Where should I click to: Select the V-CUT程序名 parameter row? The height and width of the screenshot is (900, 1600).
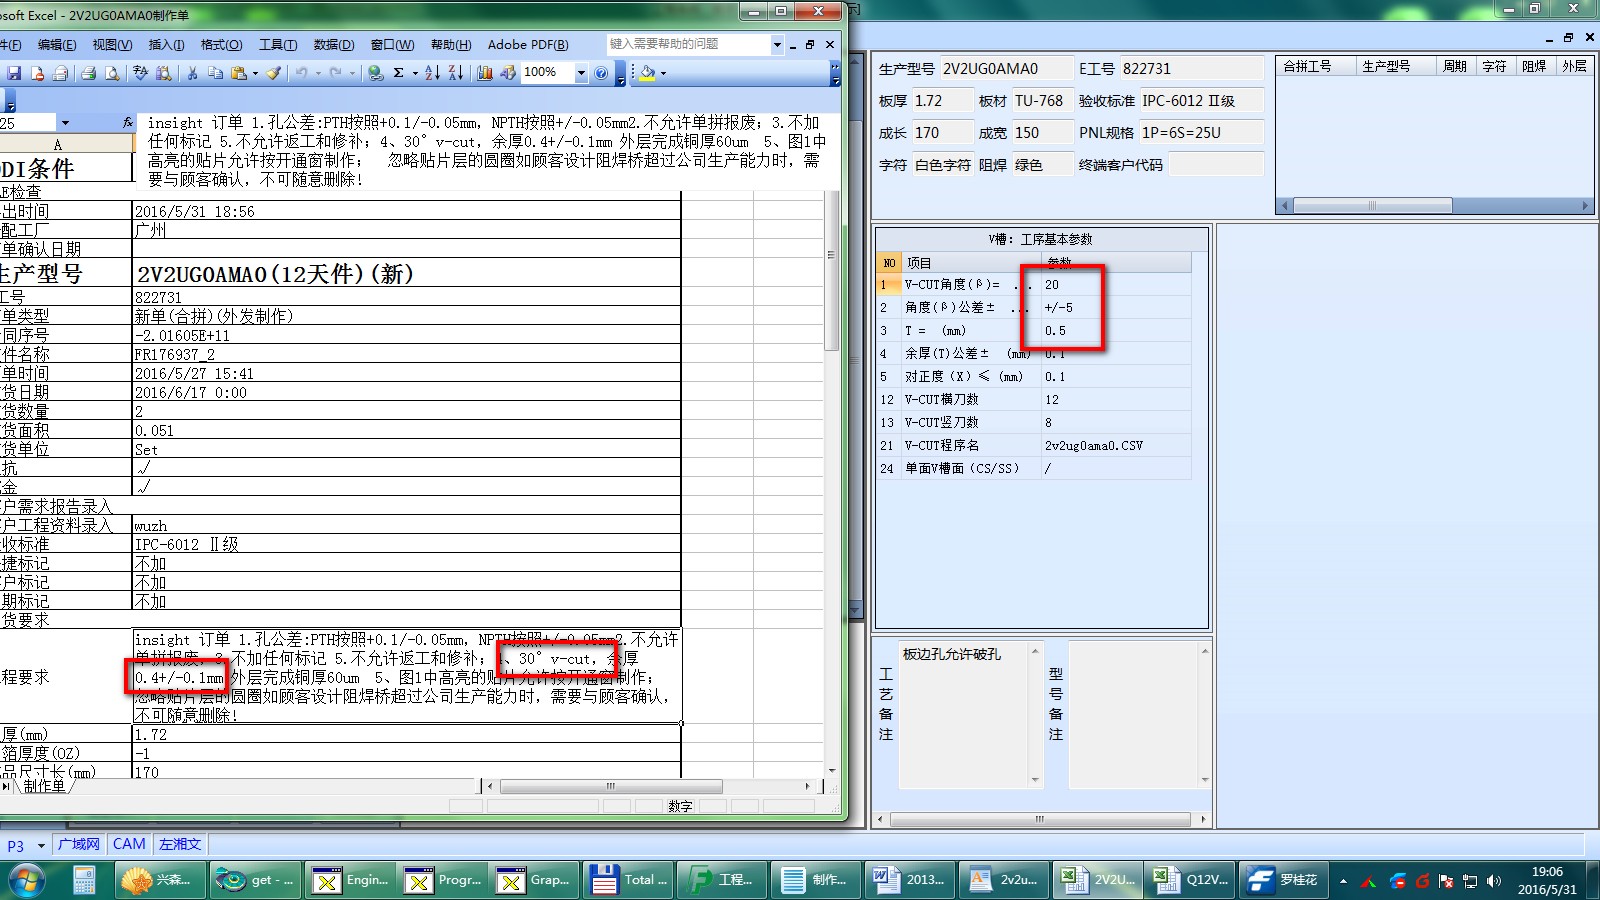[x=1035, y=446]
